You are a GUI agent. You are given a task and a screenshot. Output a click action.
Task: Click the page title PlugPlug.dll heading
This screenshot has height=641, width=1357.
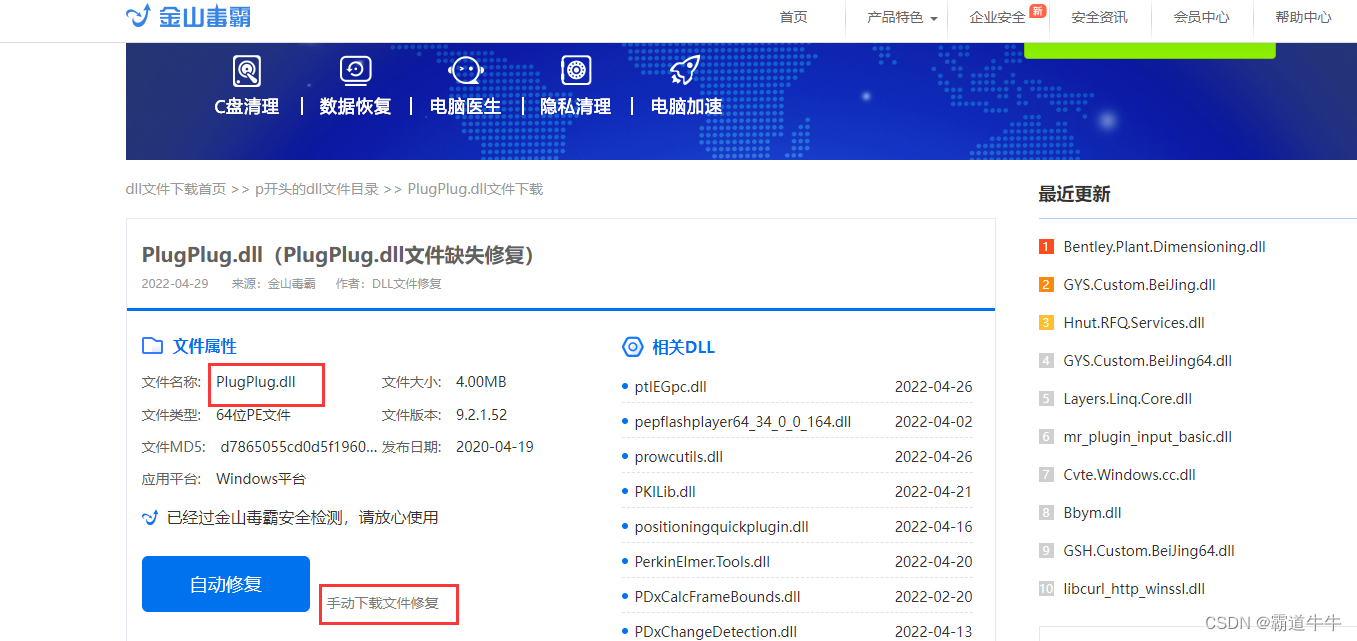tap(339, 256)
